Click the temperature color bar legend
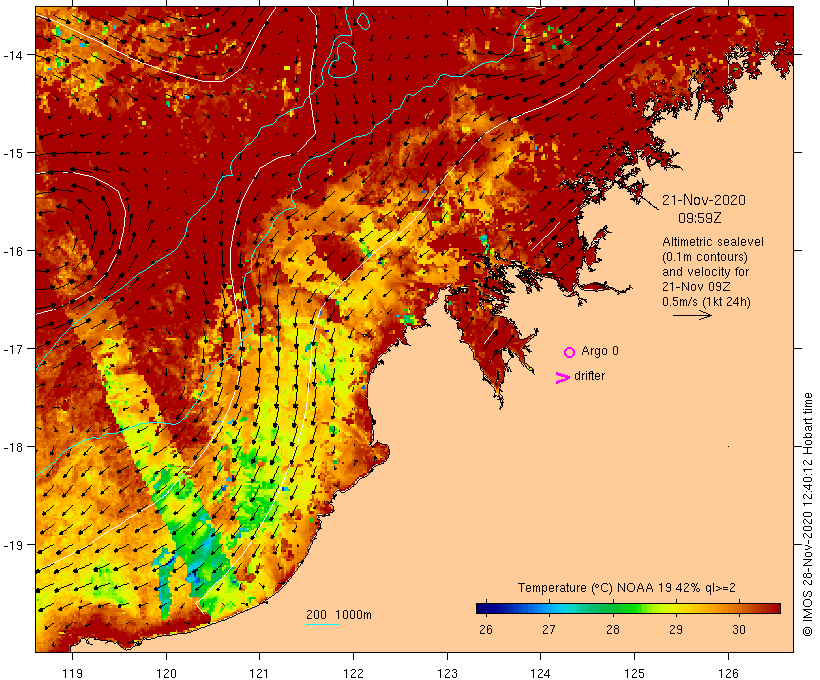This screenshot has width=820, height=680. tap(628, 608)
